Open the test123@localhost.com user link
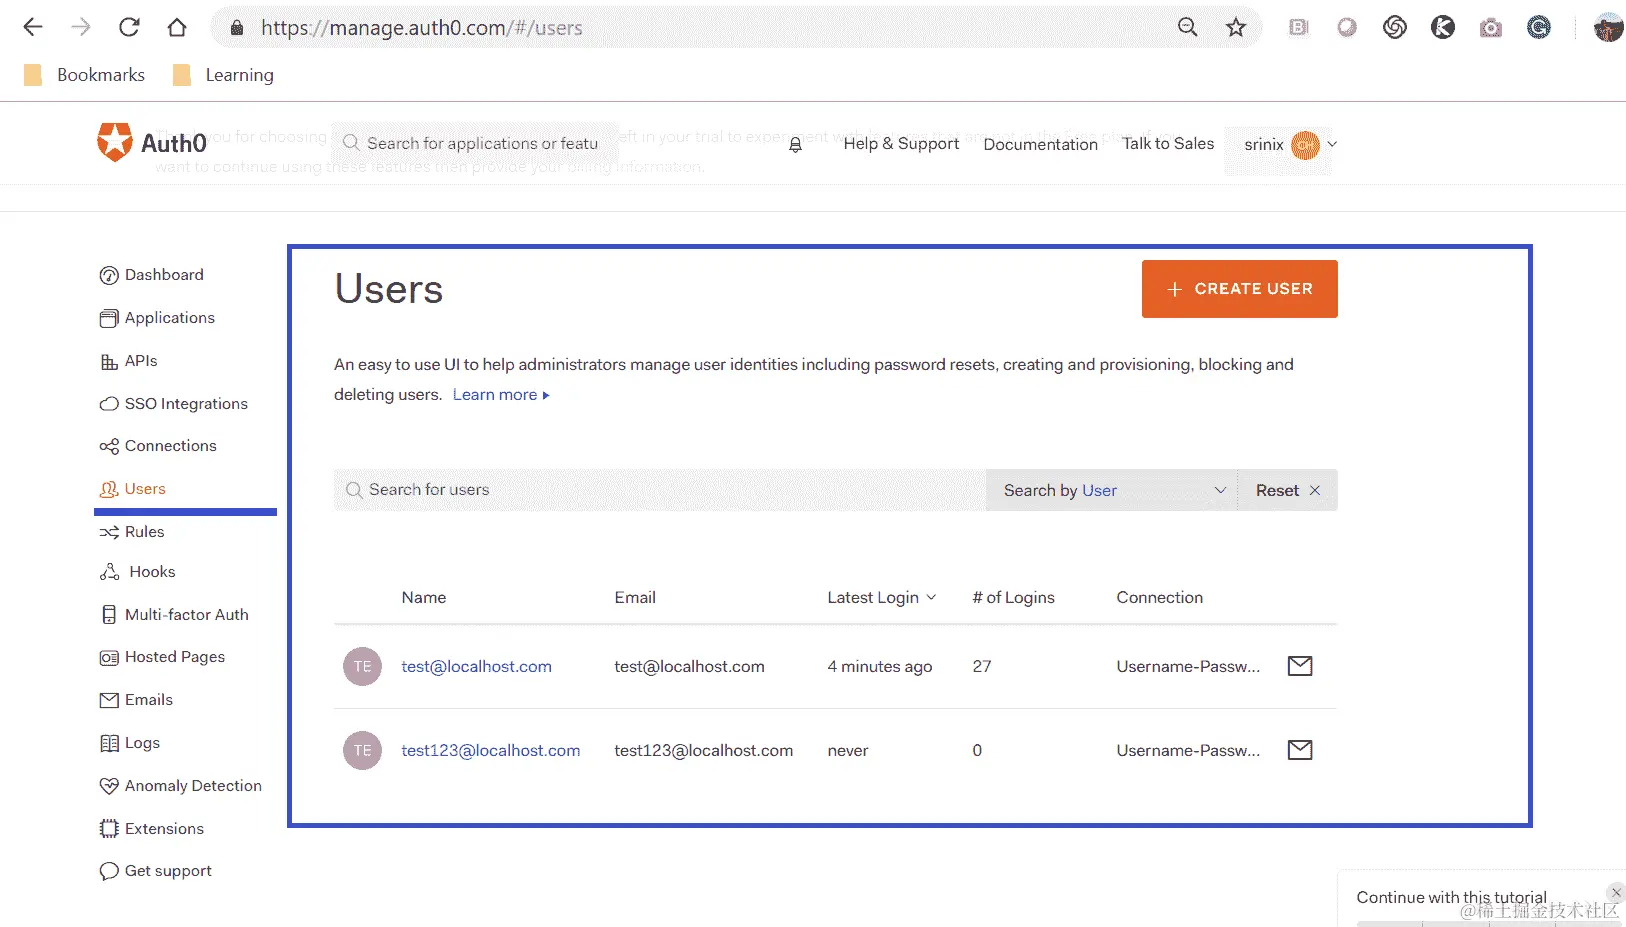 coord(490,750)
